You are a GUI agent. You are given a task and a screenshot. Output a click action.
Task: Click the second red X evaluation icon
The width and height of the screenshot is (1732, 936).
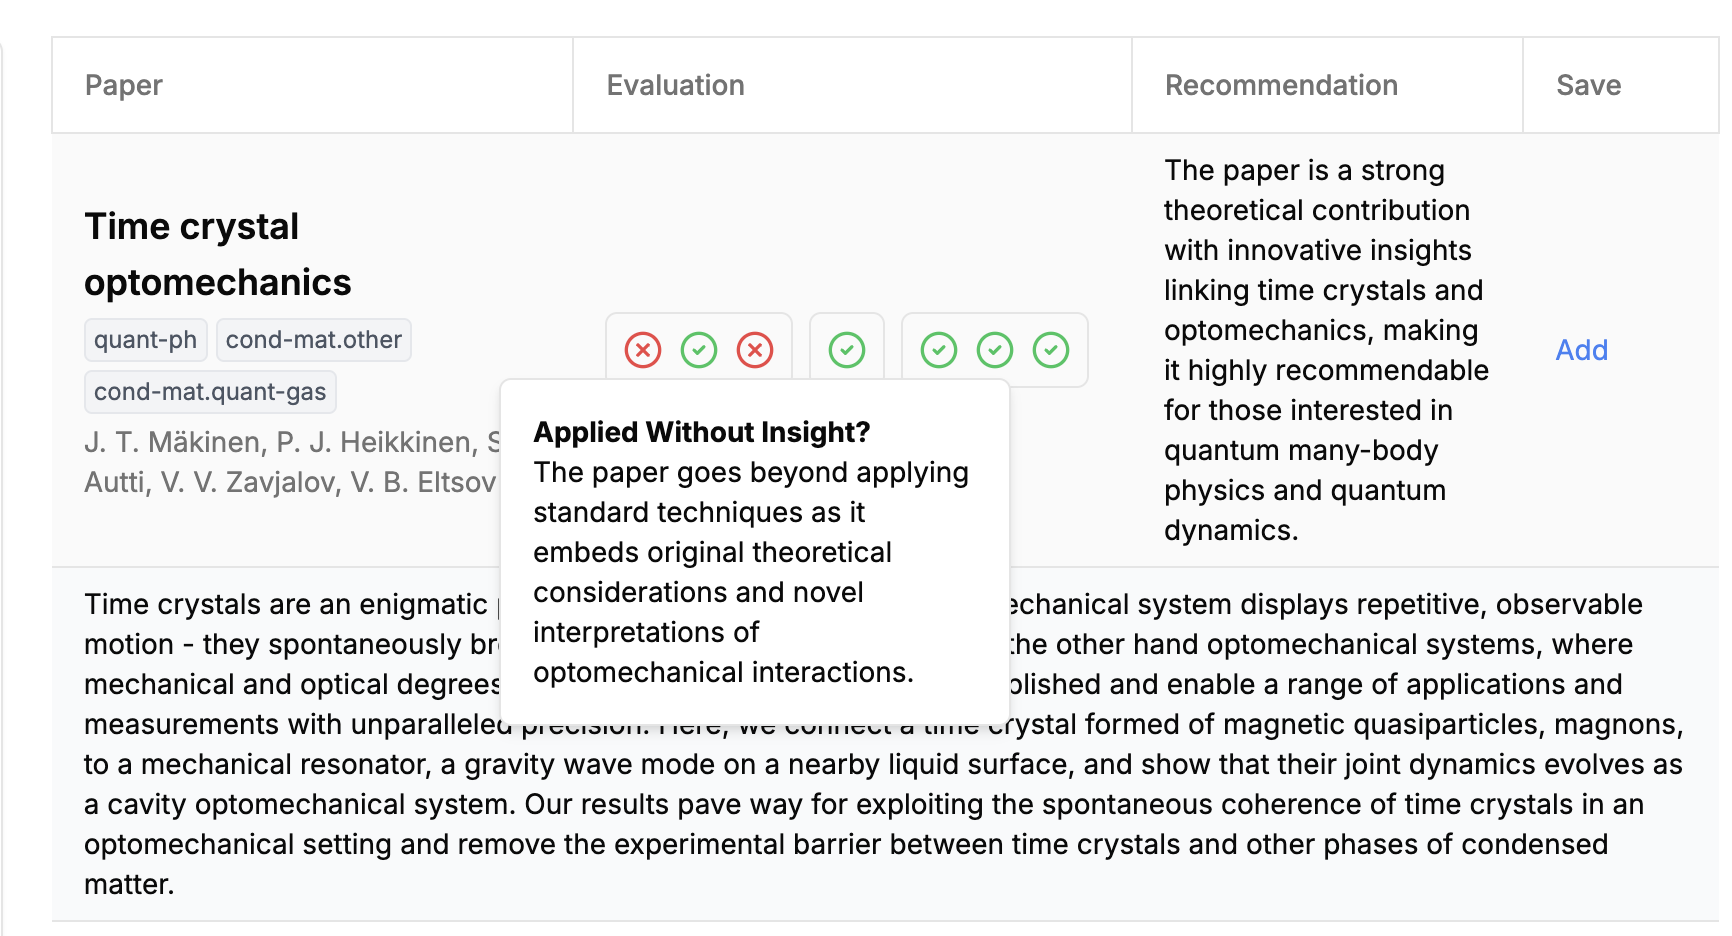point(755,350)
